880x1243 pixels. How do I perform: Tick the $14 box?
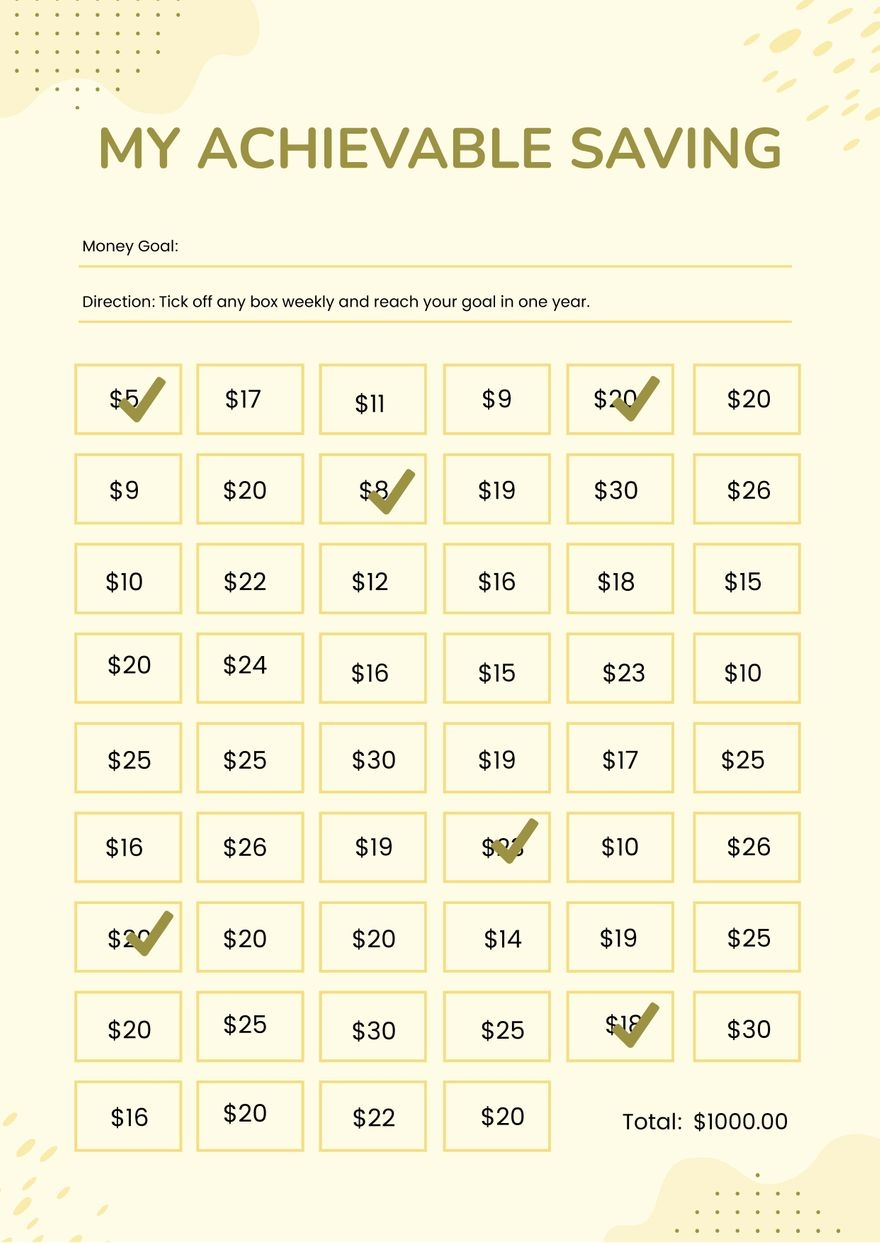click(x=496, y=937)
